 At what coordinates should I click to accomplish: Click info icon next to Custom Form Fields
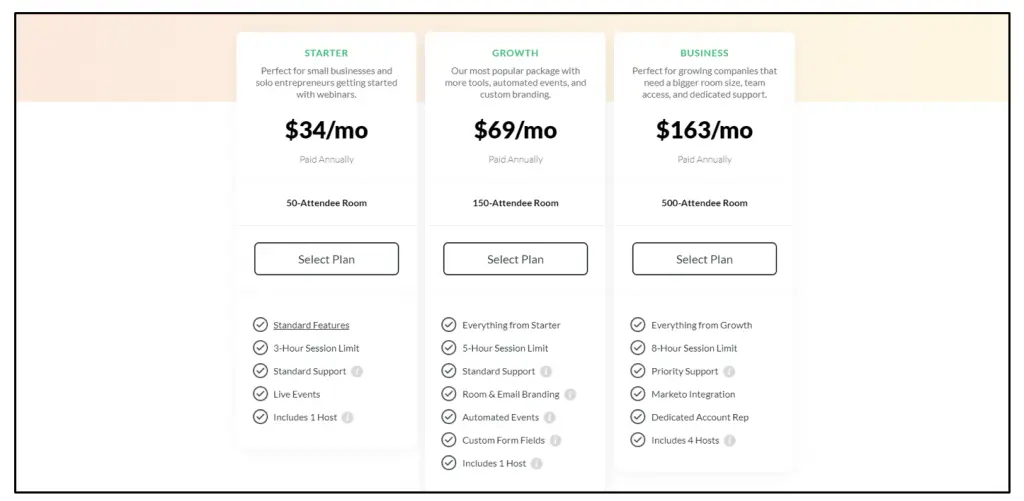[x=556, y=440]
